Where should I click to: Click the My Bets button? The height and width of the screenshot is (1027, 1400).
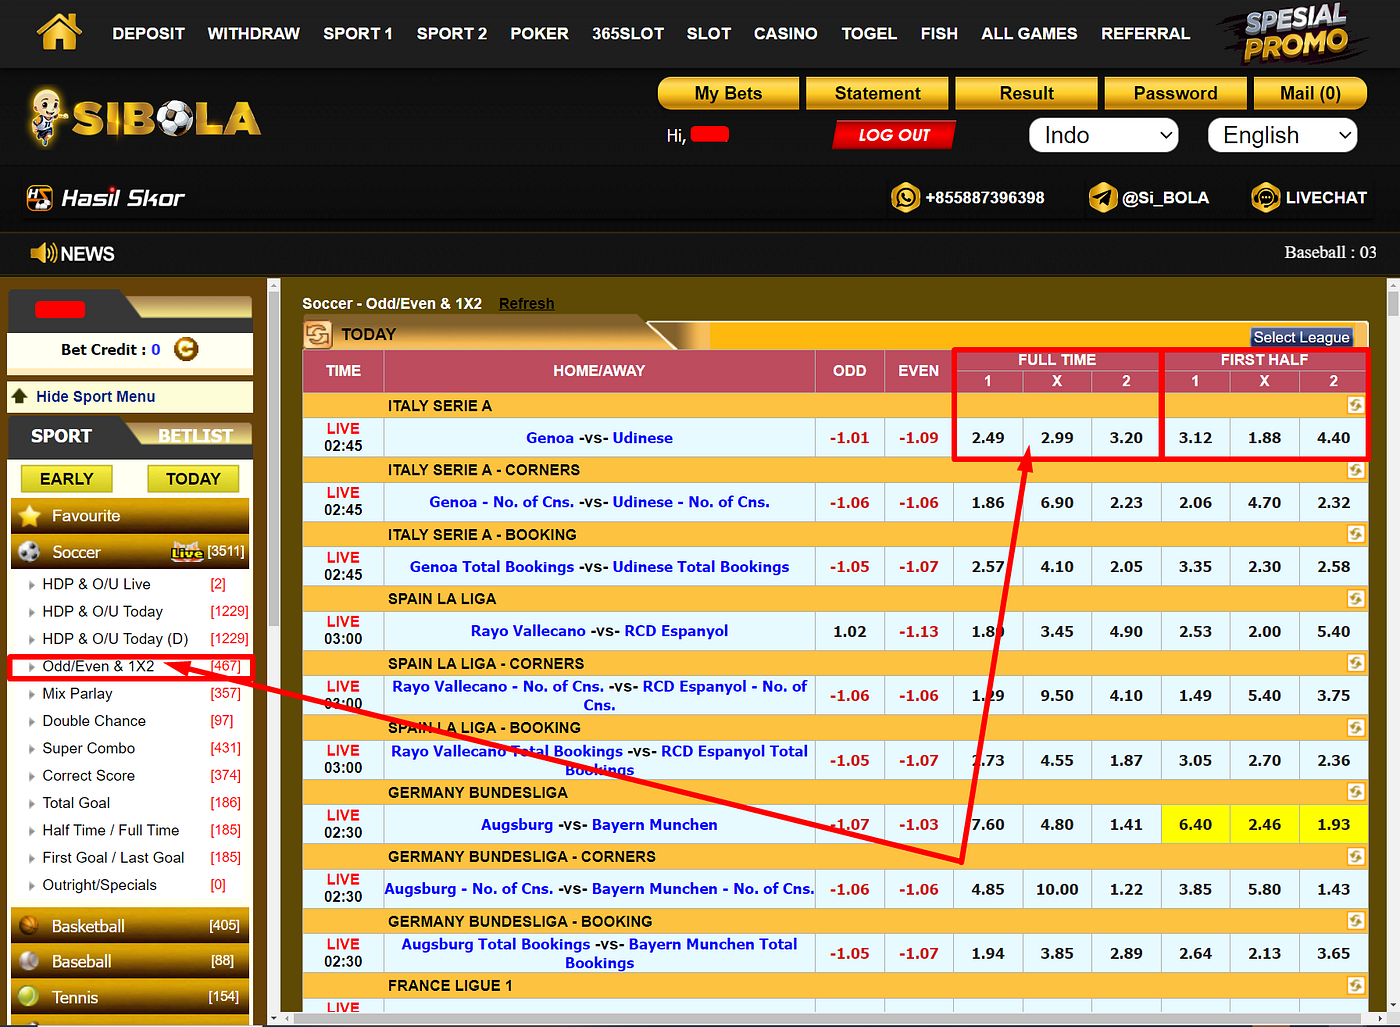point(728,93)
